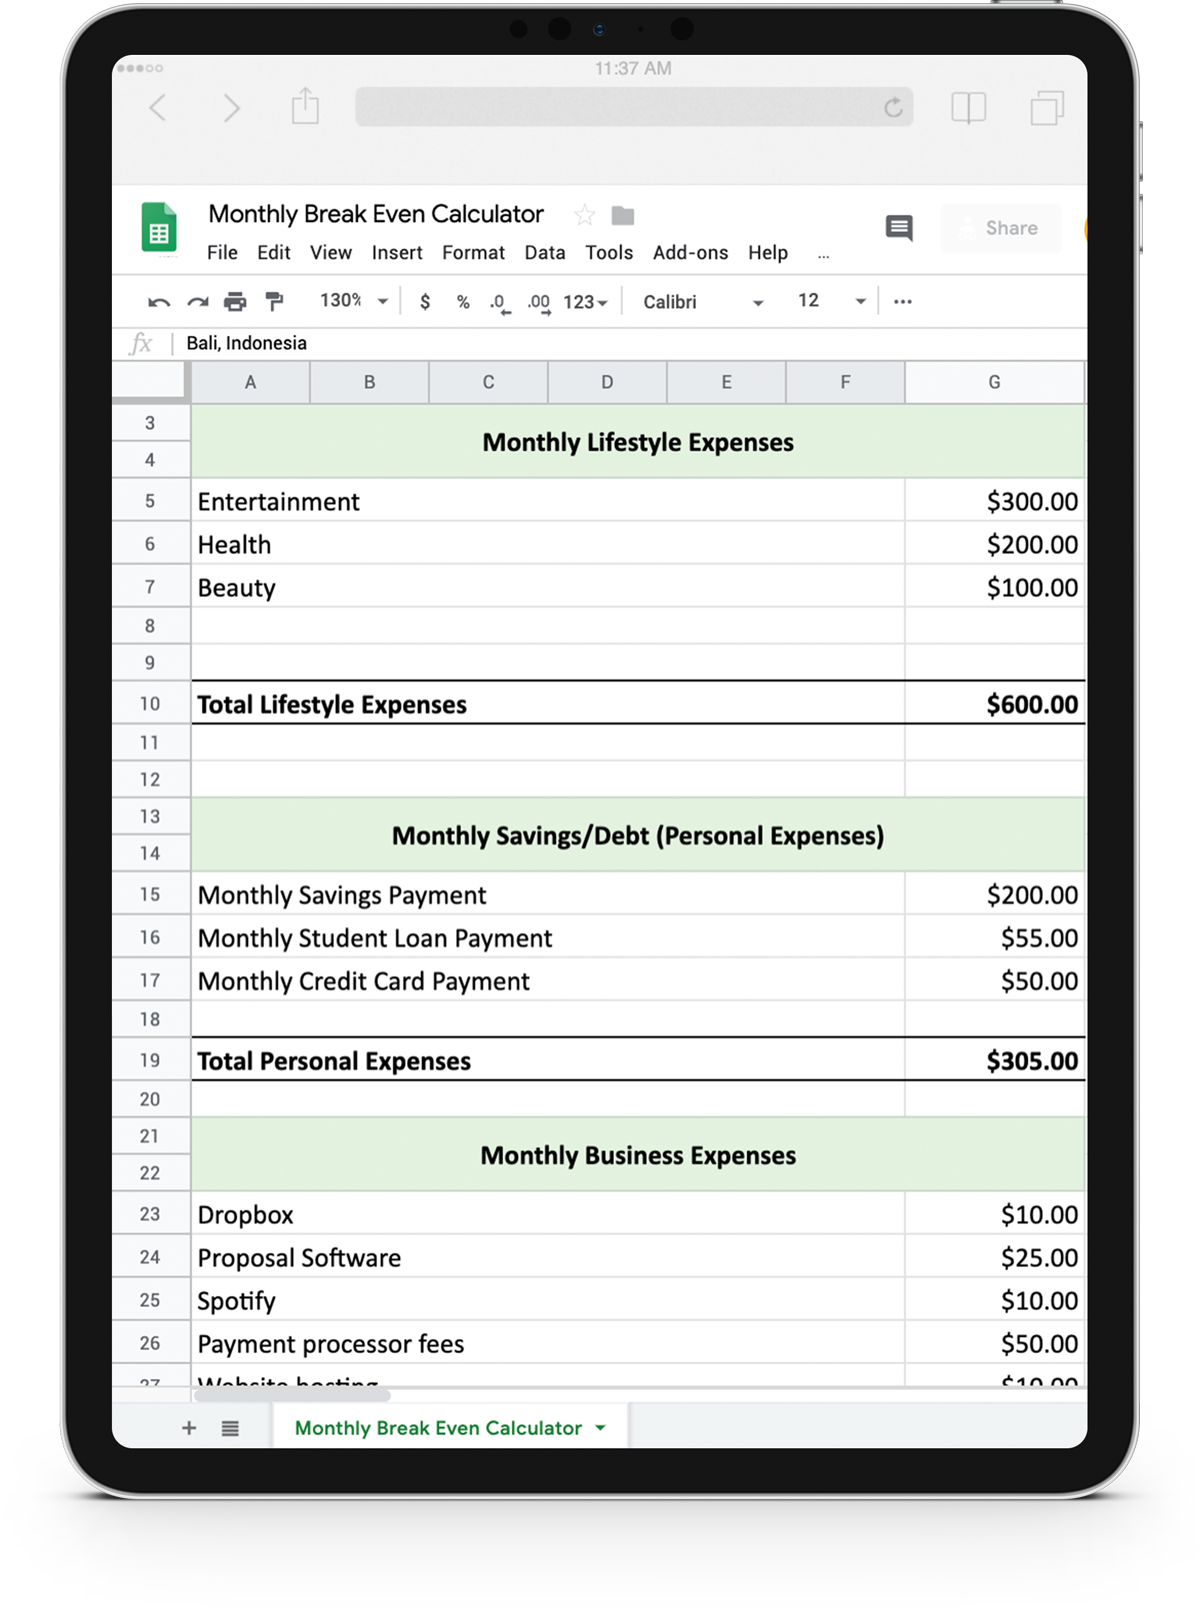The image size is (1200, 1609).
Task: Click the Print toolbar icon
Action: [x=235, y=301]
